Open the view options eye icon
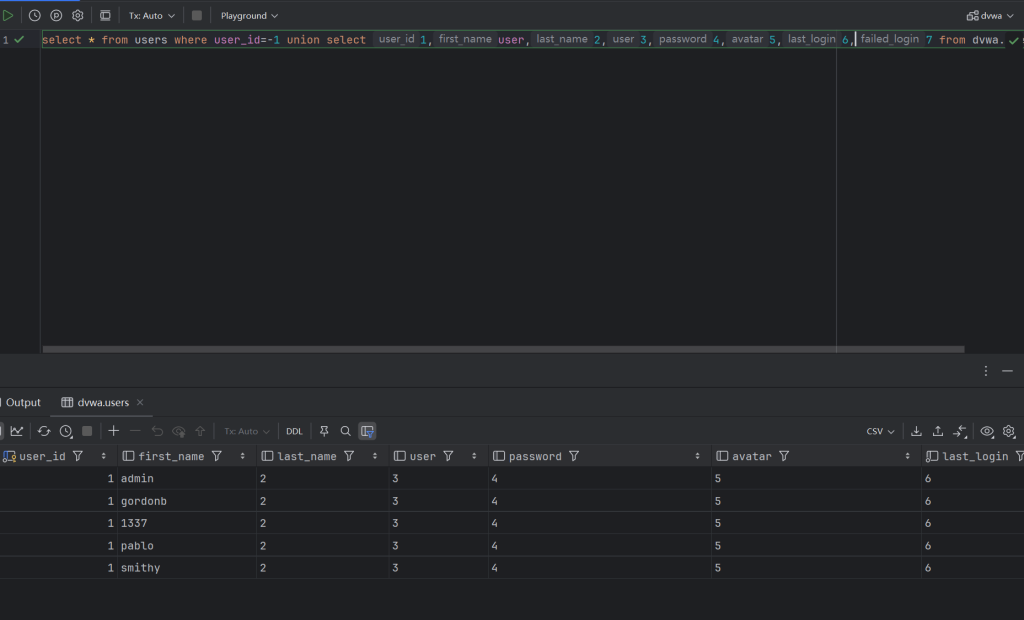 (x=987, y=431)
